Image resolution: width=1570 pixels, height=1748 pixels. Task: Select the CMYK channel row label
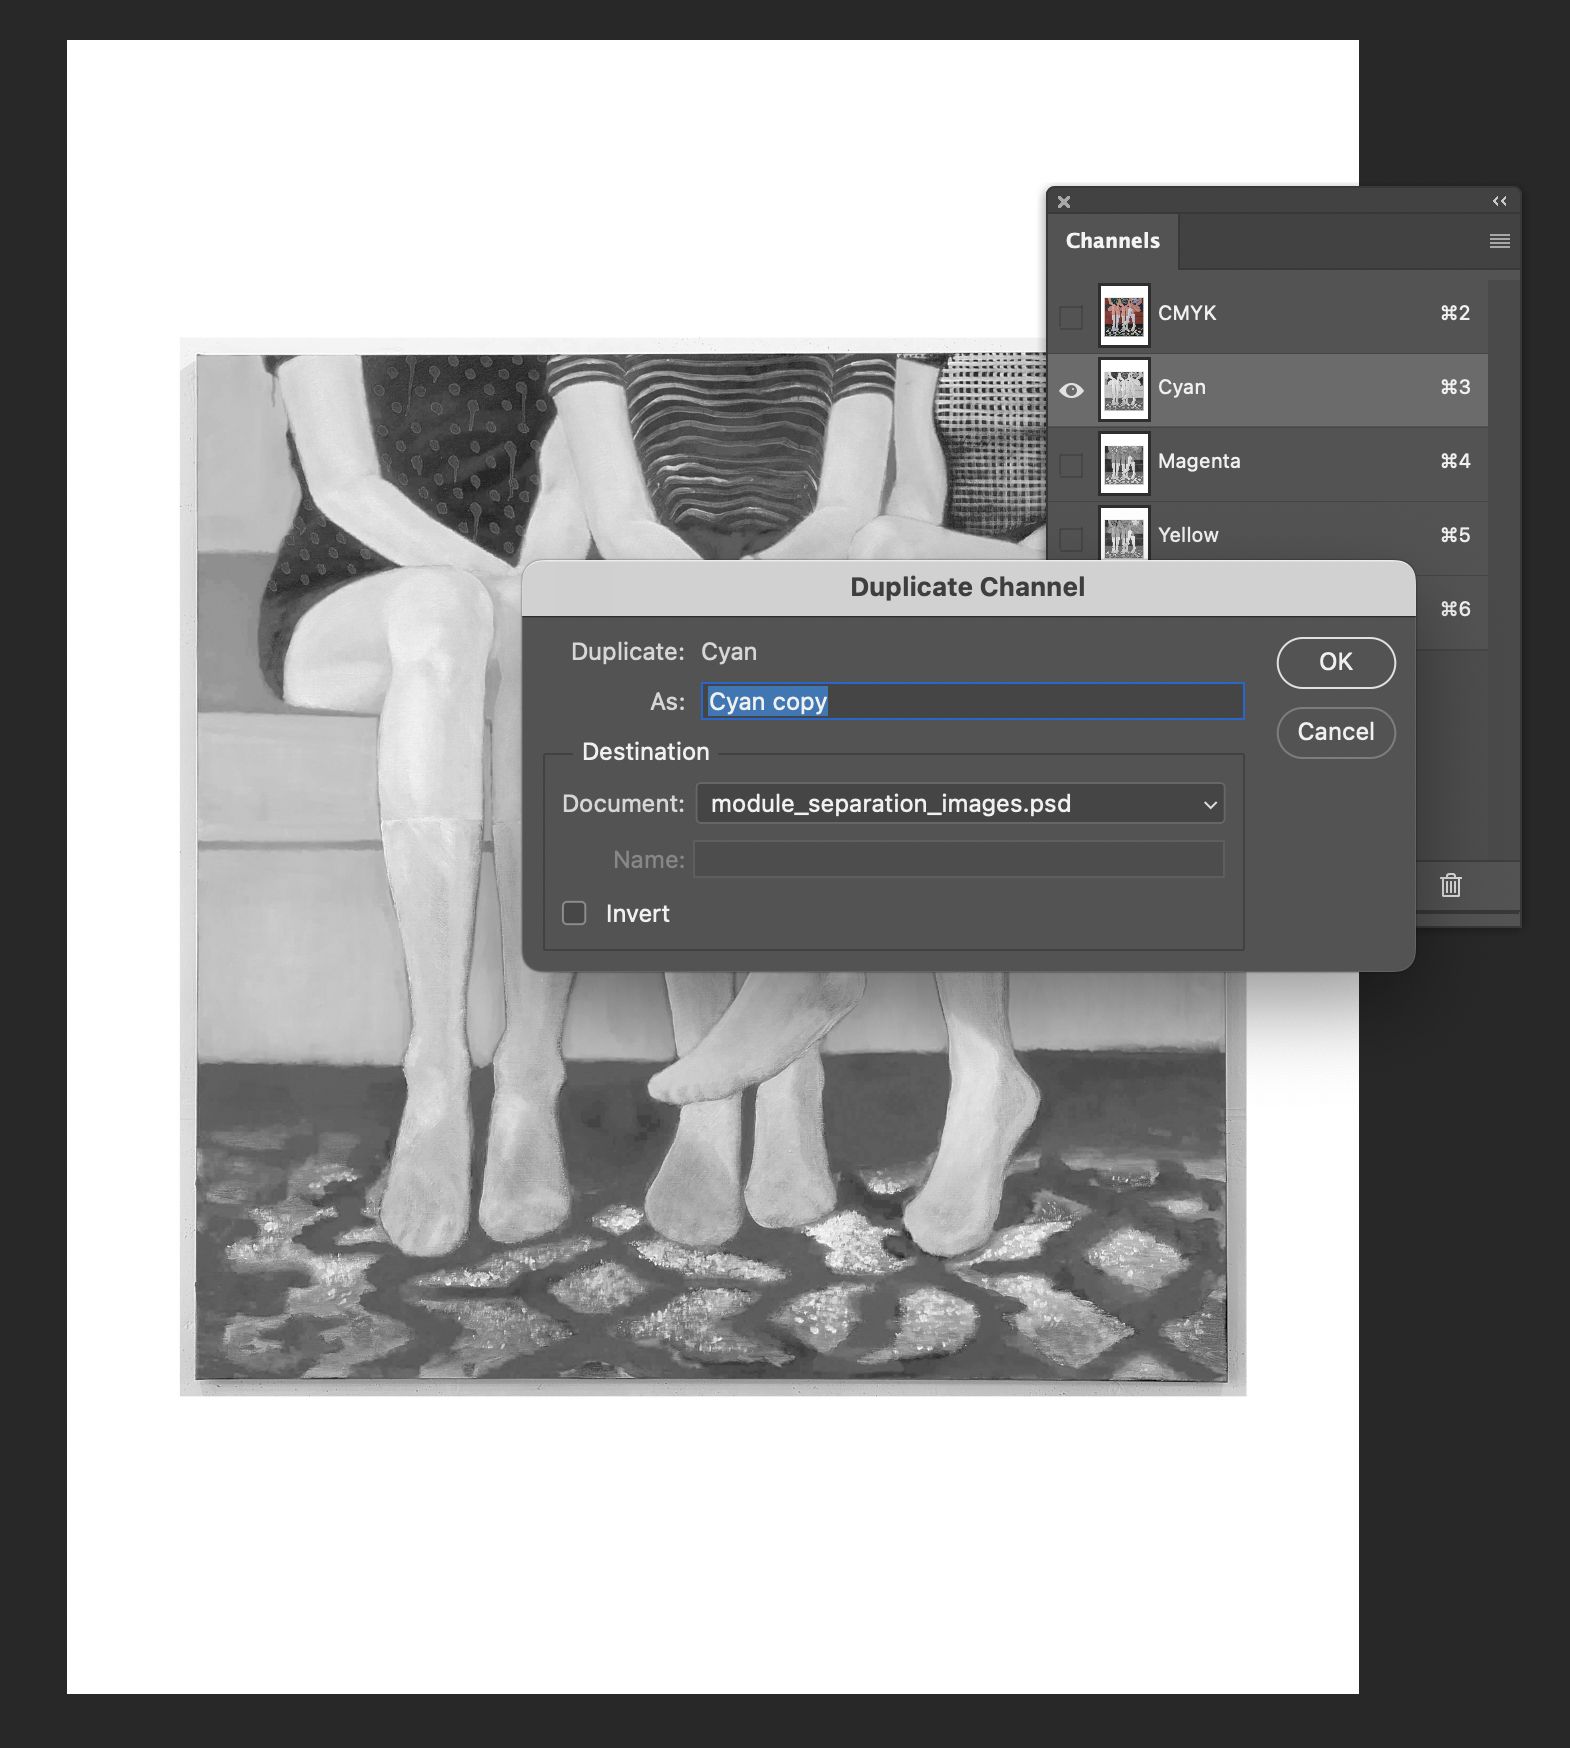pyautogui.click(x=1187, y=313)
